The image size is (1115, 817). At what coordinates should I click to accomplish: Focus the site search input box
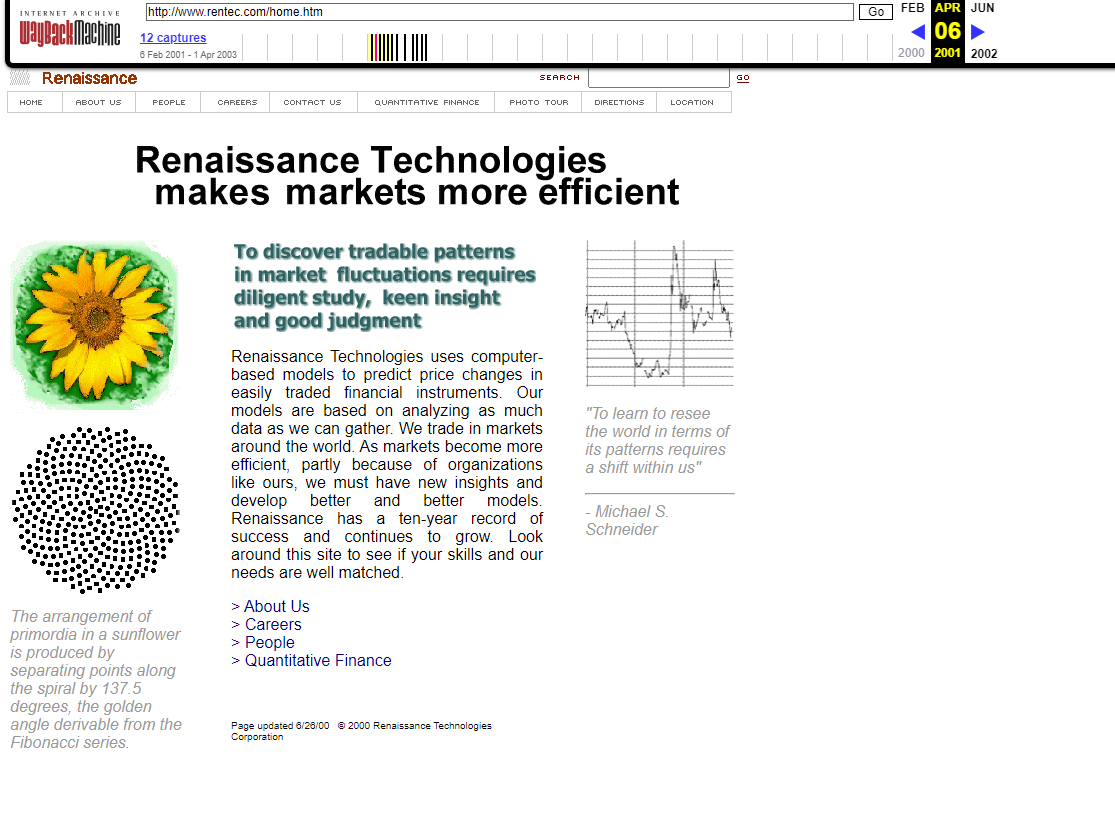[x=658, y=78]
